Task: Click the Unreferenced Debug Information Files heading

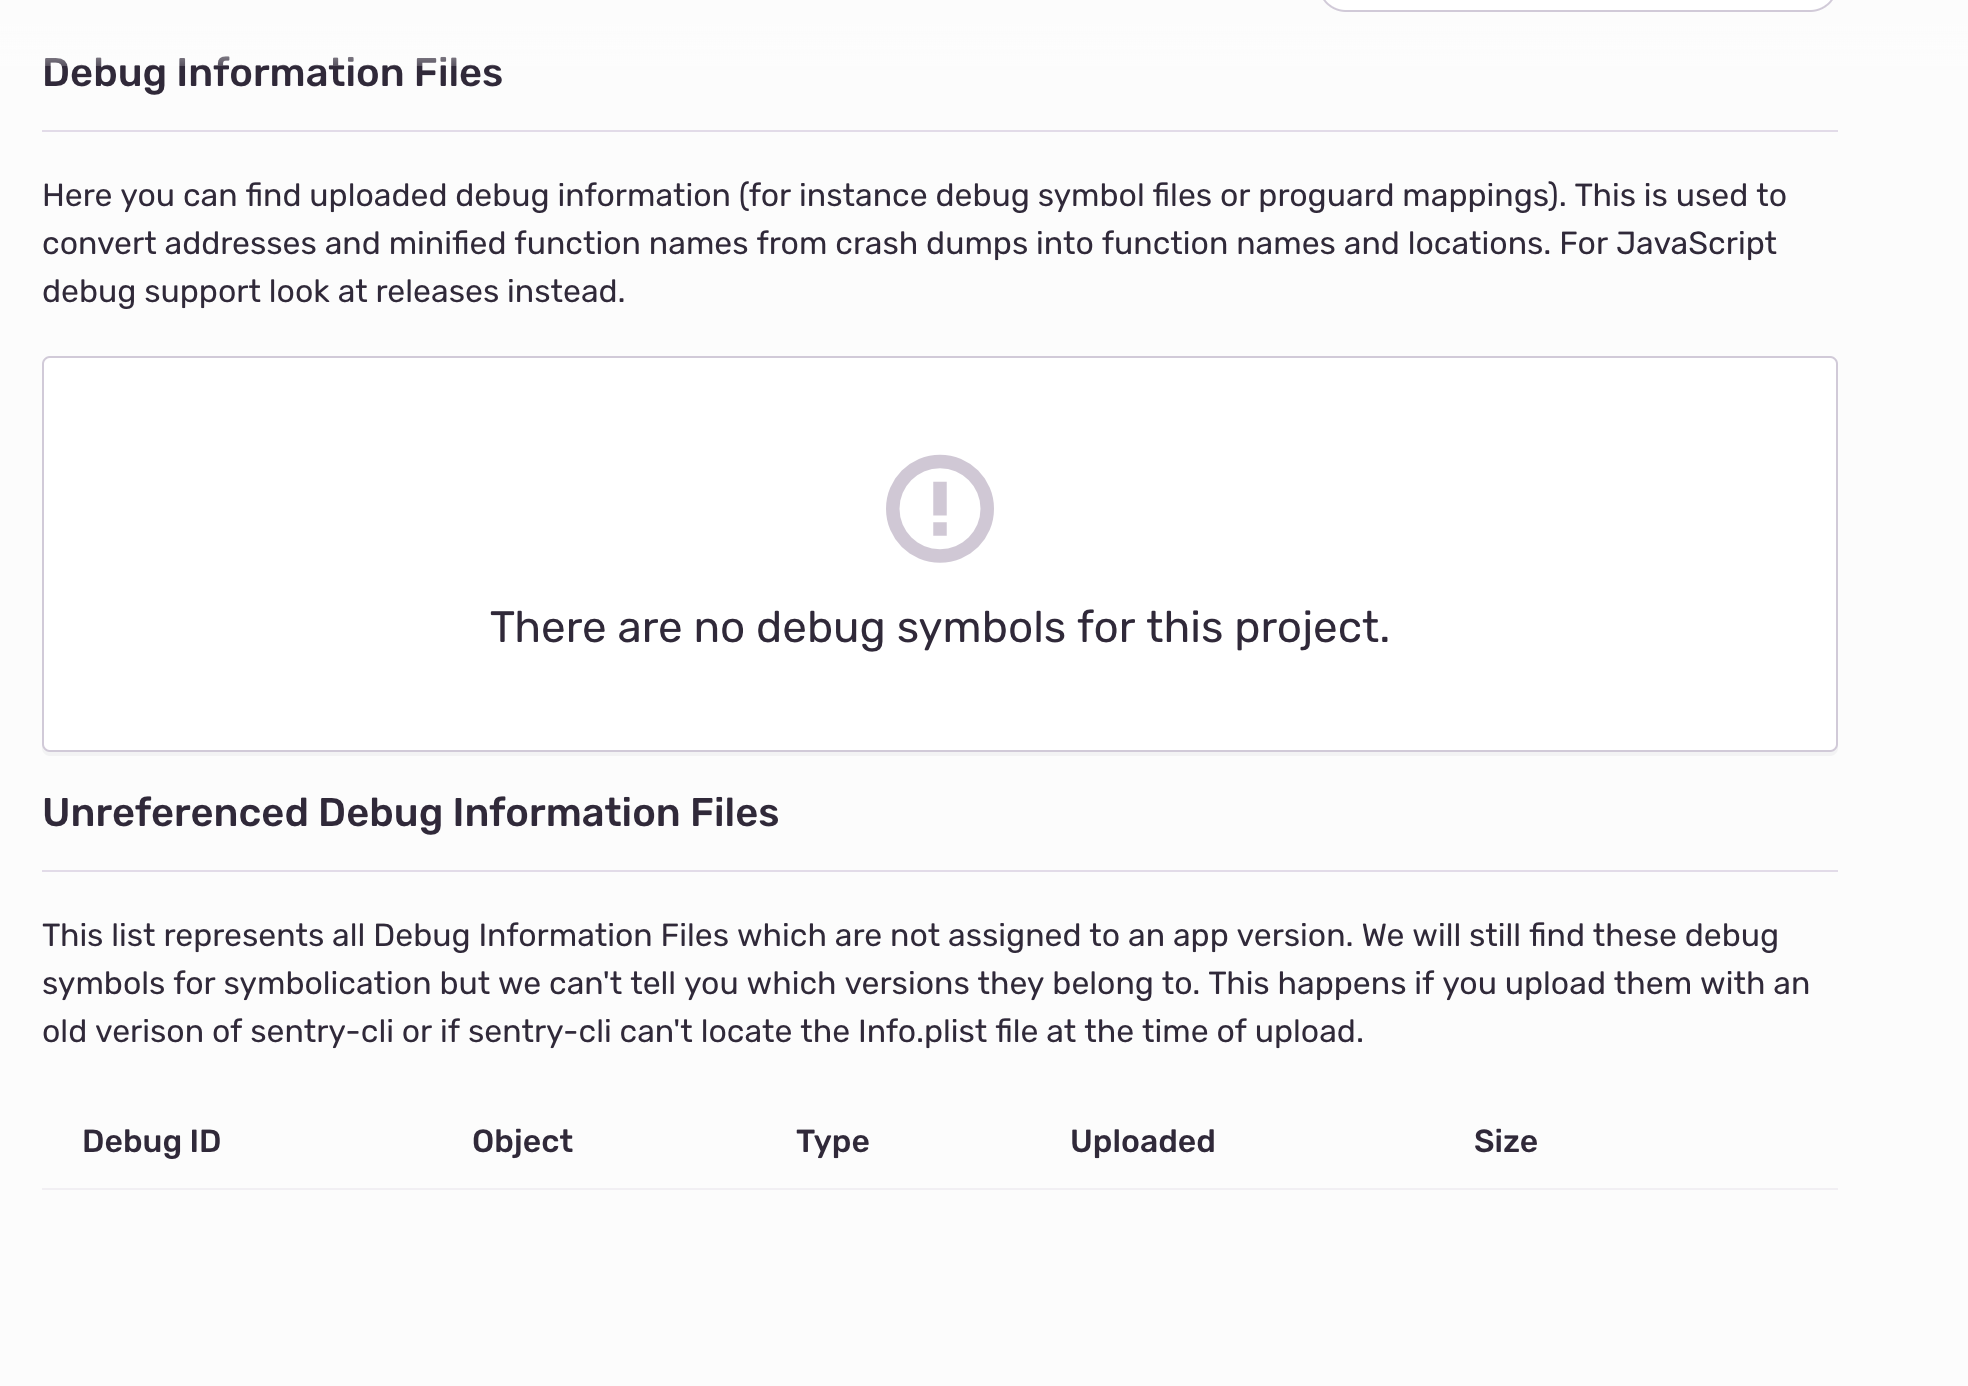Action: [410, 813]
